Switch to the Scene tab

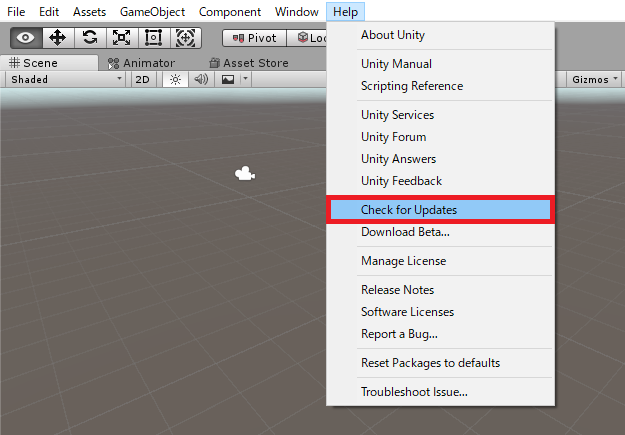(49, 63)
